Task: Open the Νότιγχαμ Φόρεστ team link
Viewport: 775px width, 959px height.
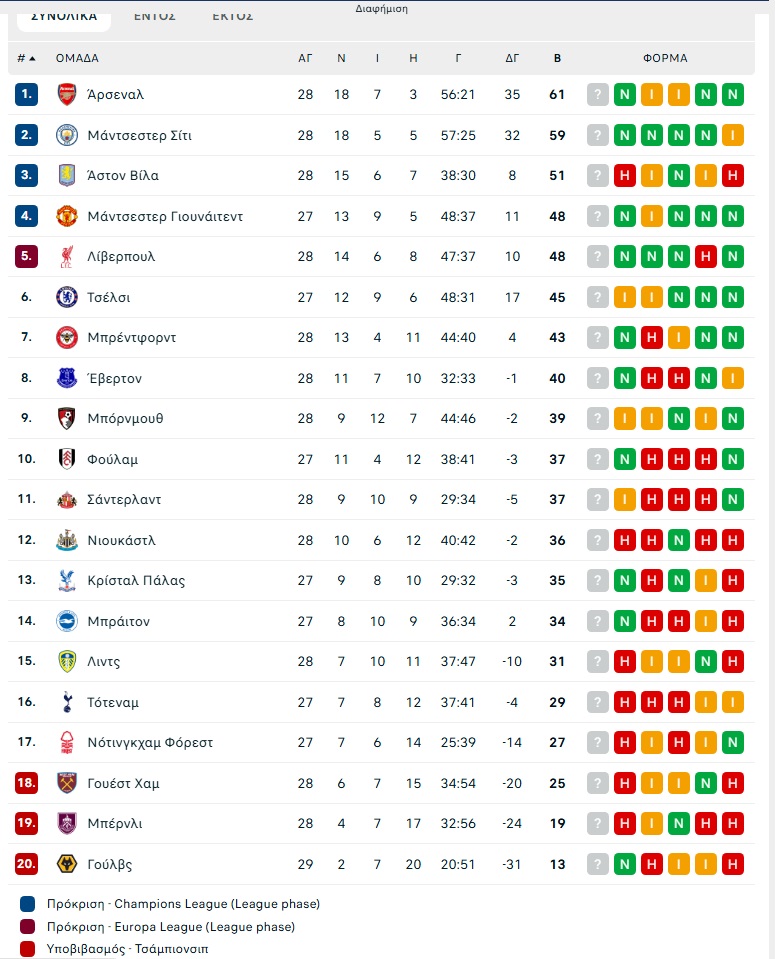Action: 150,743
